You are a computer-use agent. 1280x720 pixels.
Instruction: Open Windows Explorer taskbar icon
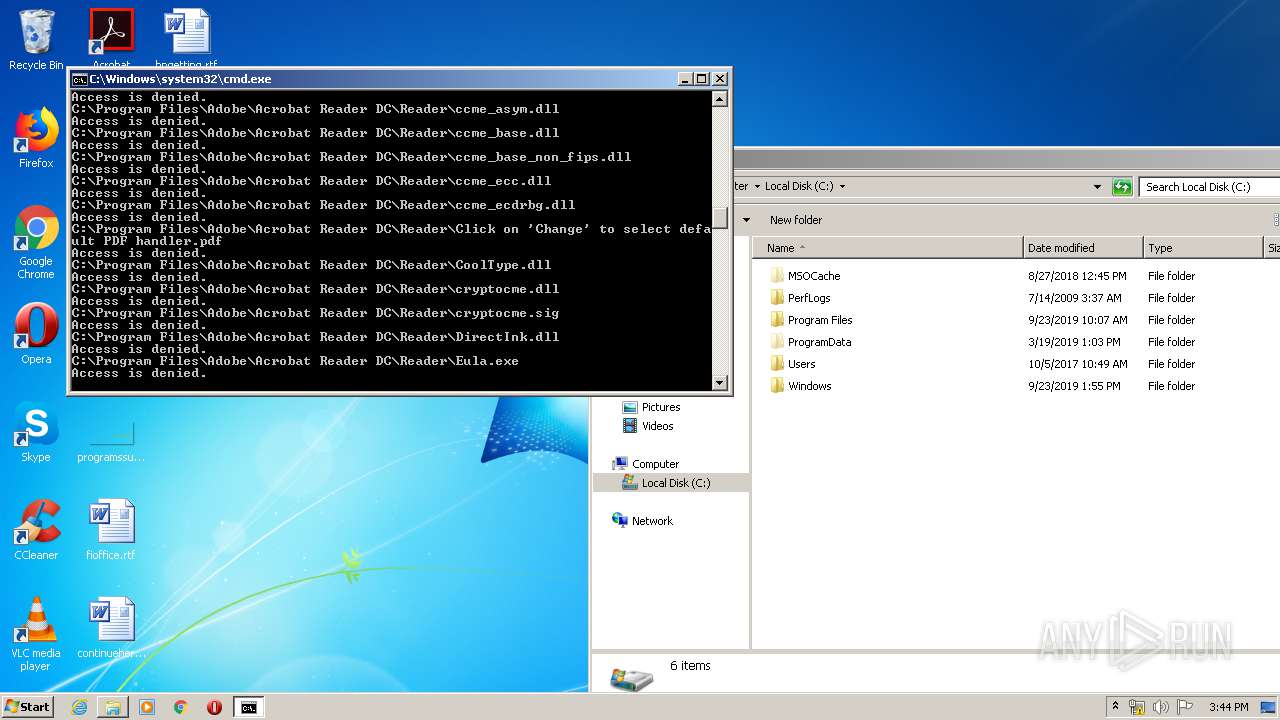113,707
